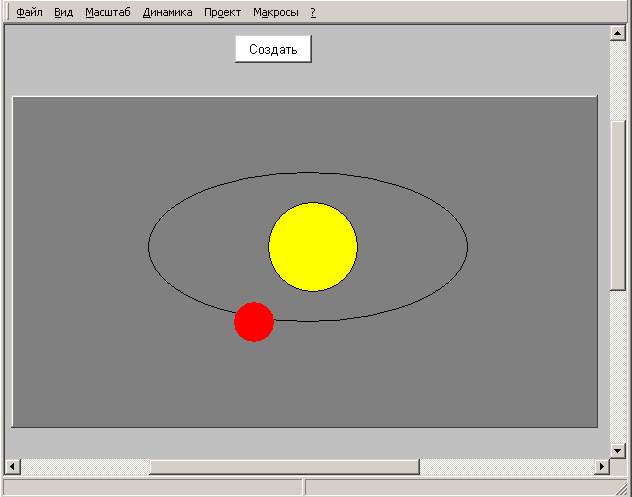Select the yellow sun circle
632x497 pixels.
click(313, 247)
